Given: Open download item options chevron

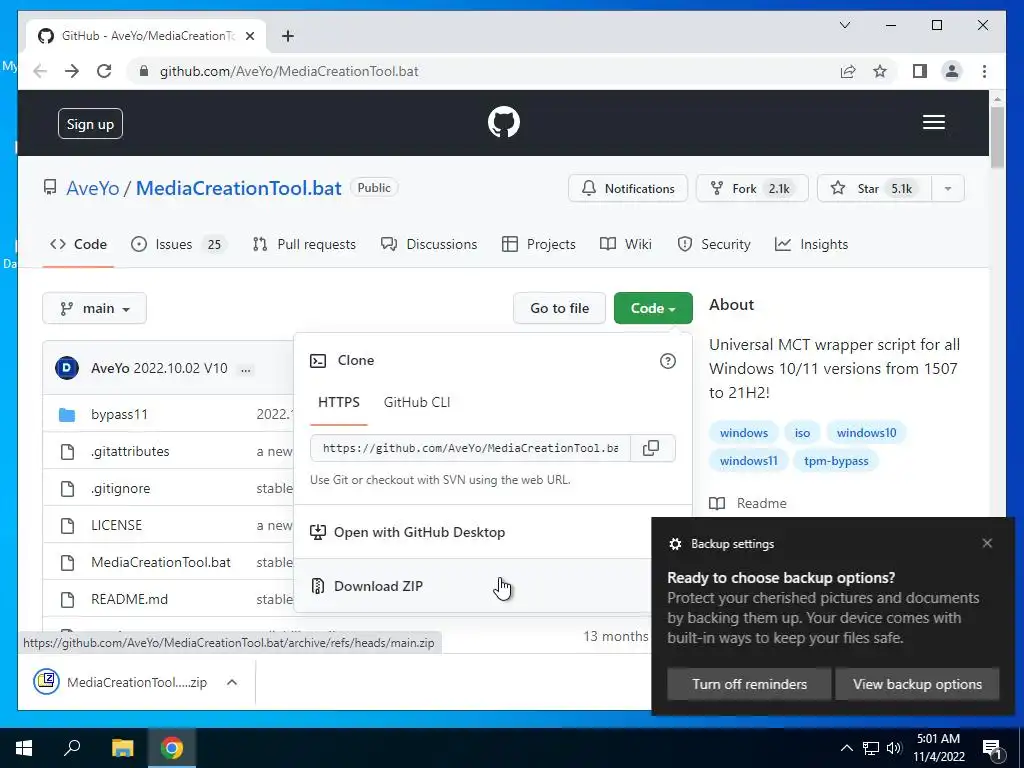Looking at the screenshot, I should point(232,682).
